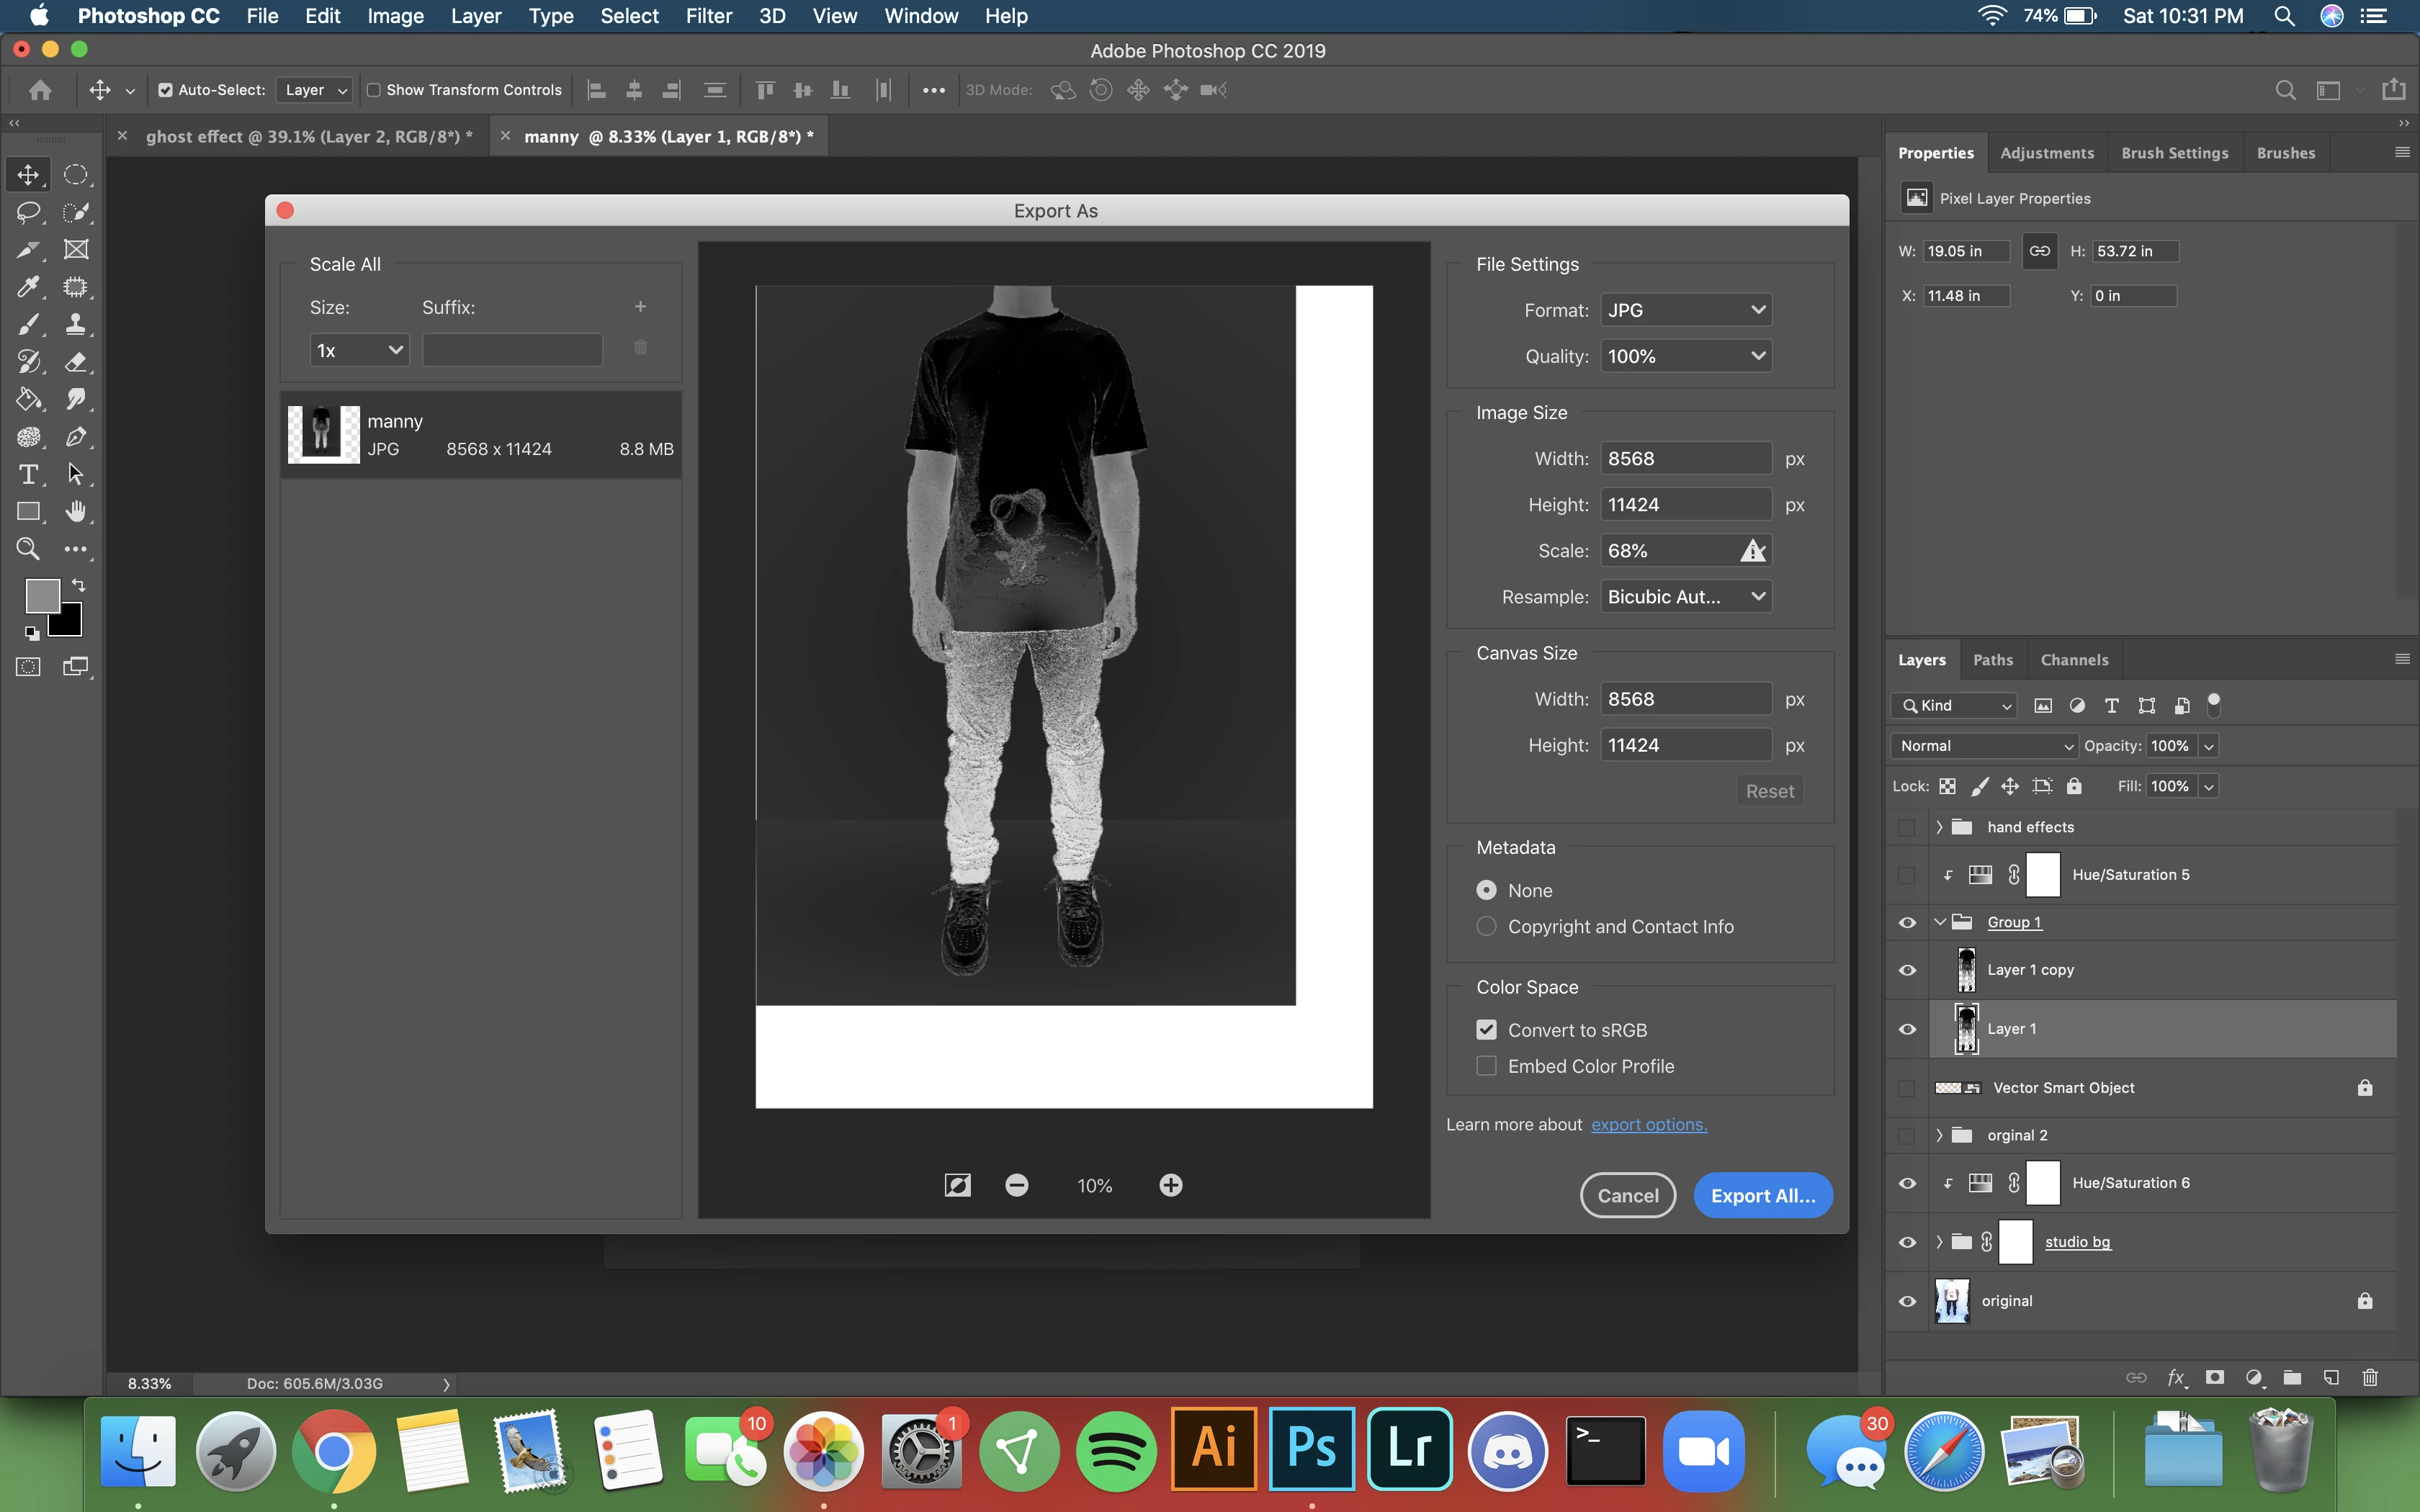
Task: Open the export options link
Action: tap(1648, 1125)
